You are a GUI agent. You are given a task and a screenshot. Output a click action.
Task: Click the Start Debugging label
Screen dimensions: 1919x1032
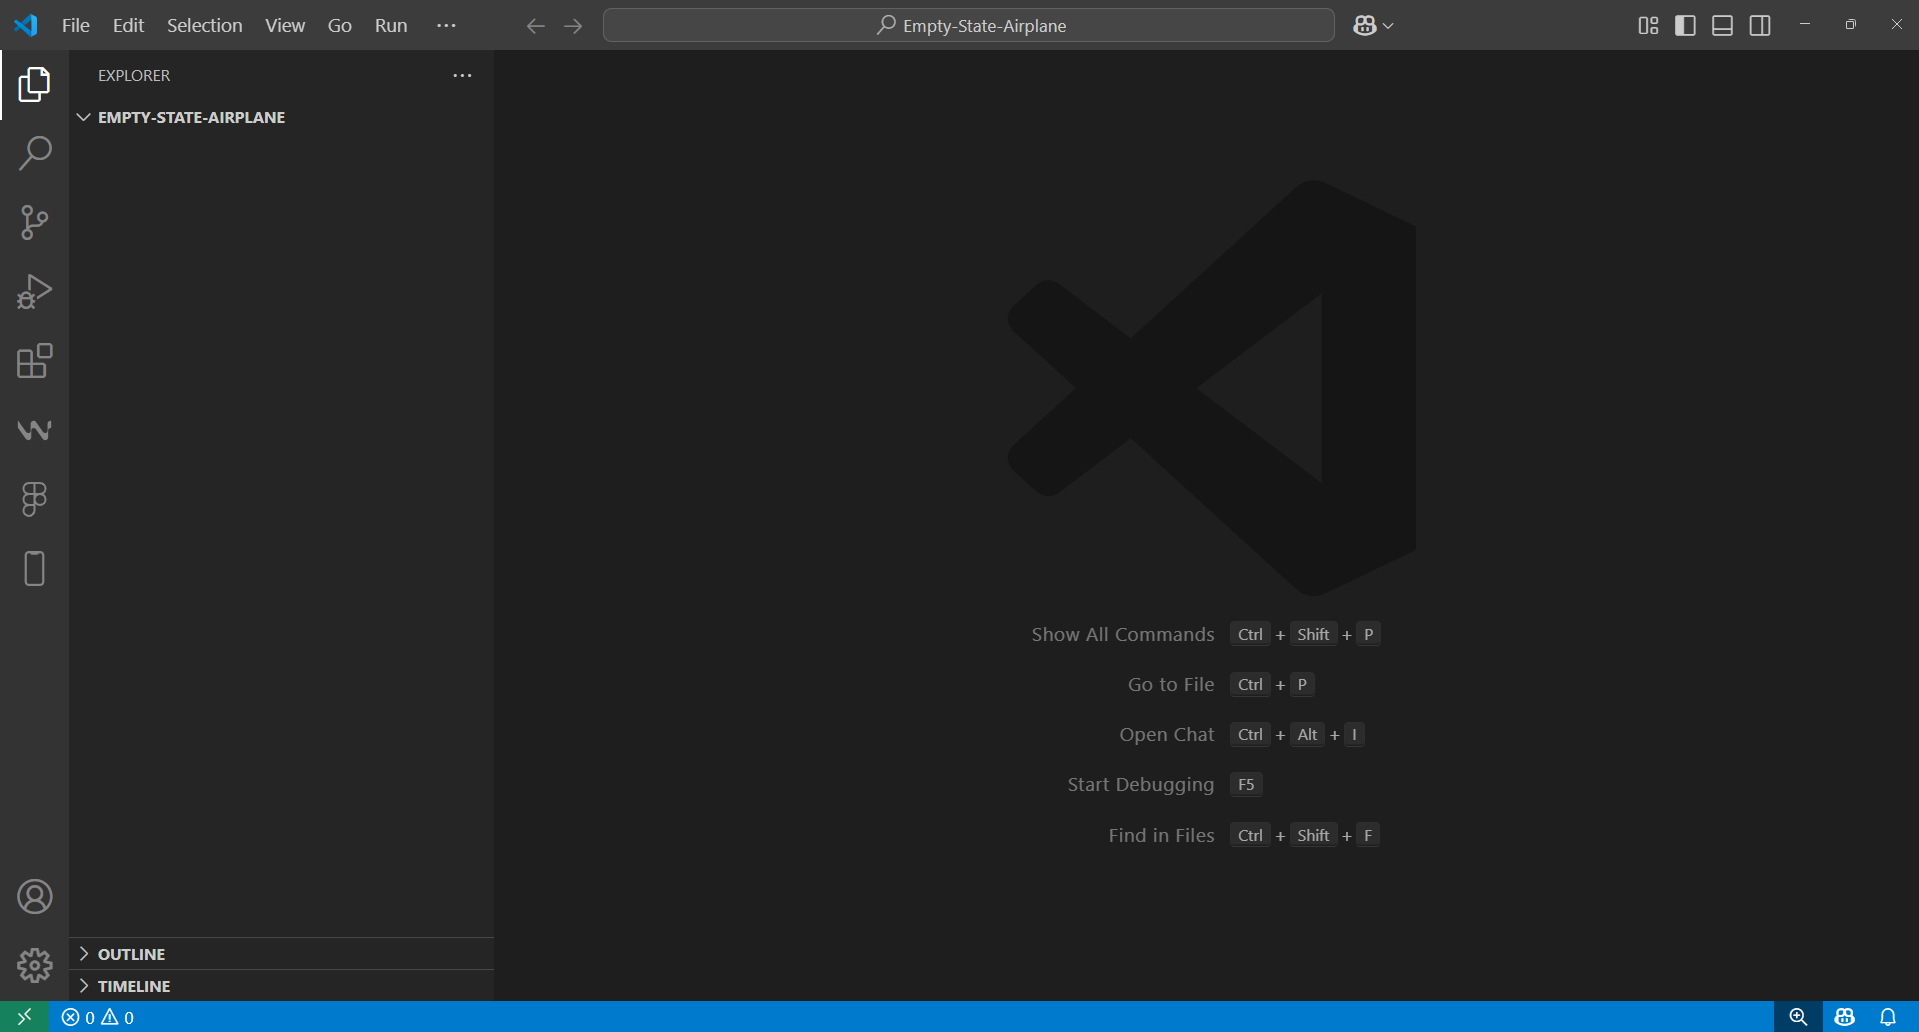click(1141, 784)
